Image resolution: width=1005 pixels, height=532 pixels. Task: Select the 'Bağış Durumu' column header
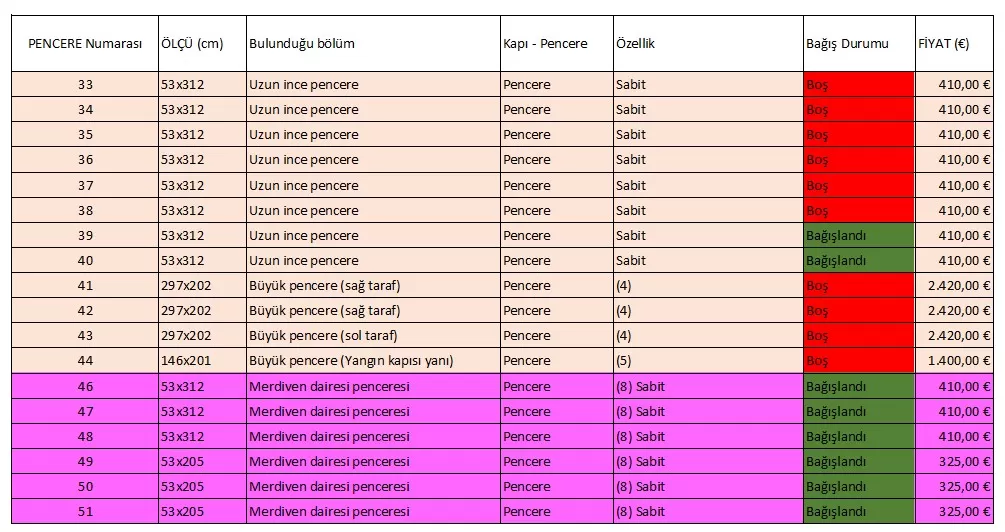[x=847, y=44]
